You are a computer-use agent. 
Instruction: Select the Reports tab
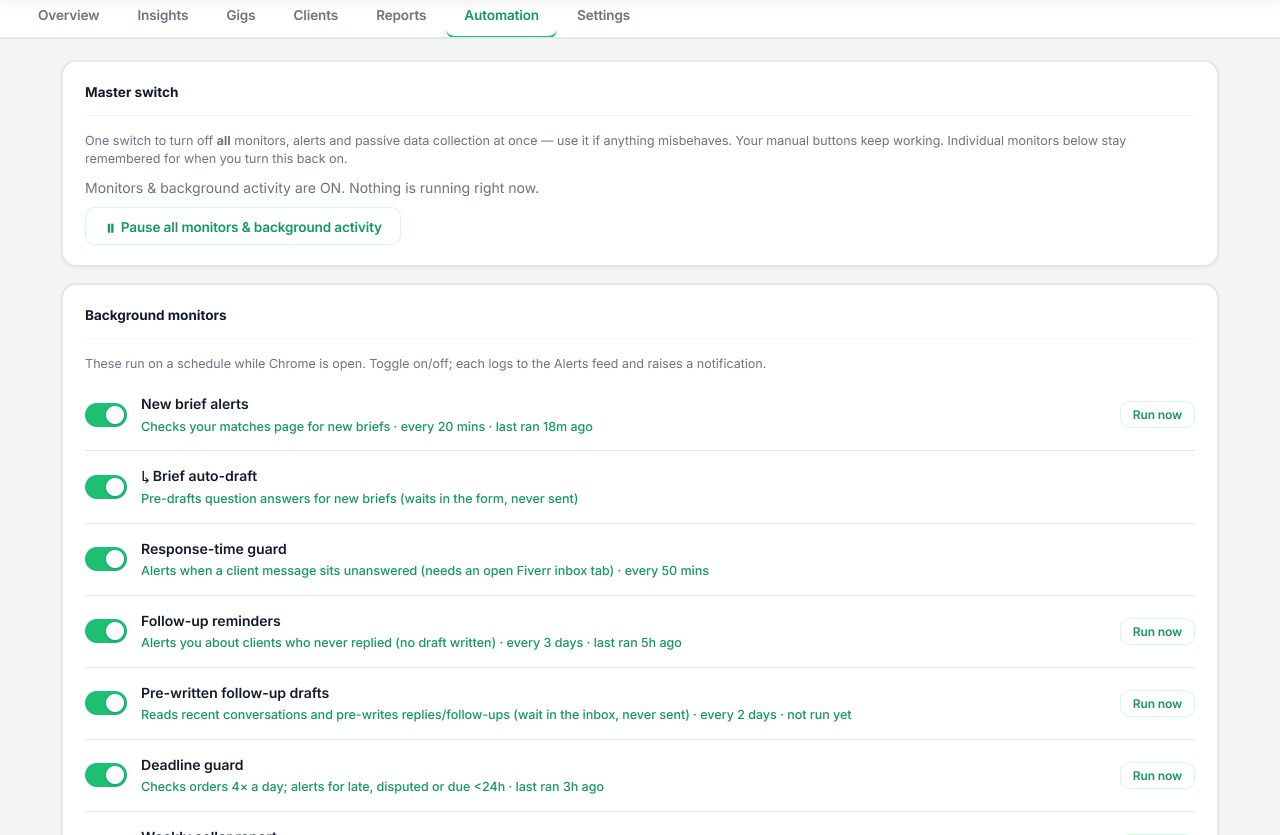pos(401,16)
